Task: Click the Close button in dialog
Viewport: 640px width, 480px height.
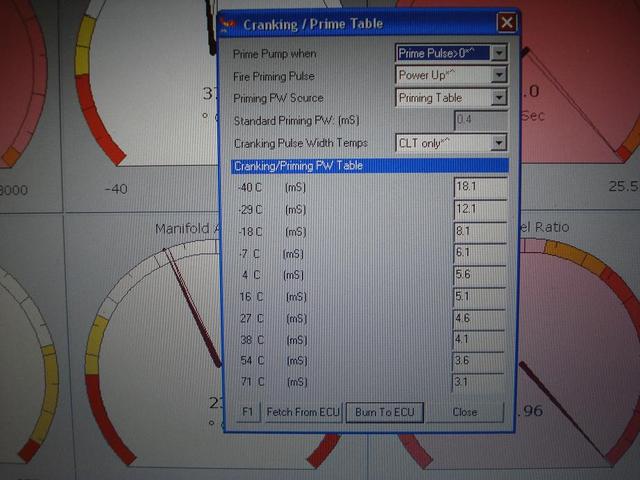Action: pos(465,412)
